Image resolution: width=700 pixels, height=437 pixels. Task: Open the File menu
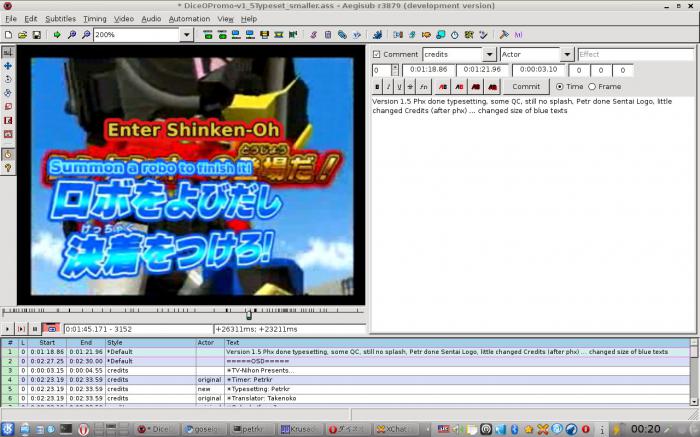(11, 19)
